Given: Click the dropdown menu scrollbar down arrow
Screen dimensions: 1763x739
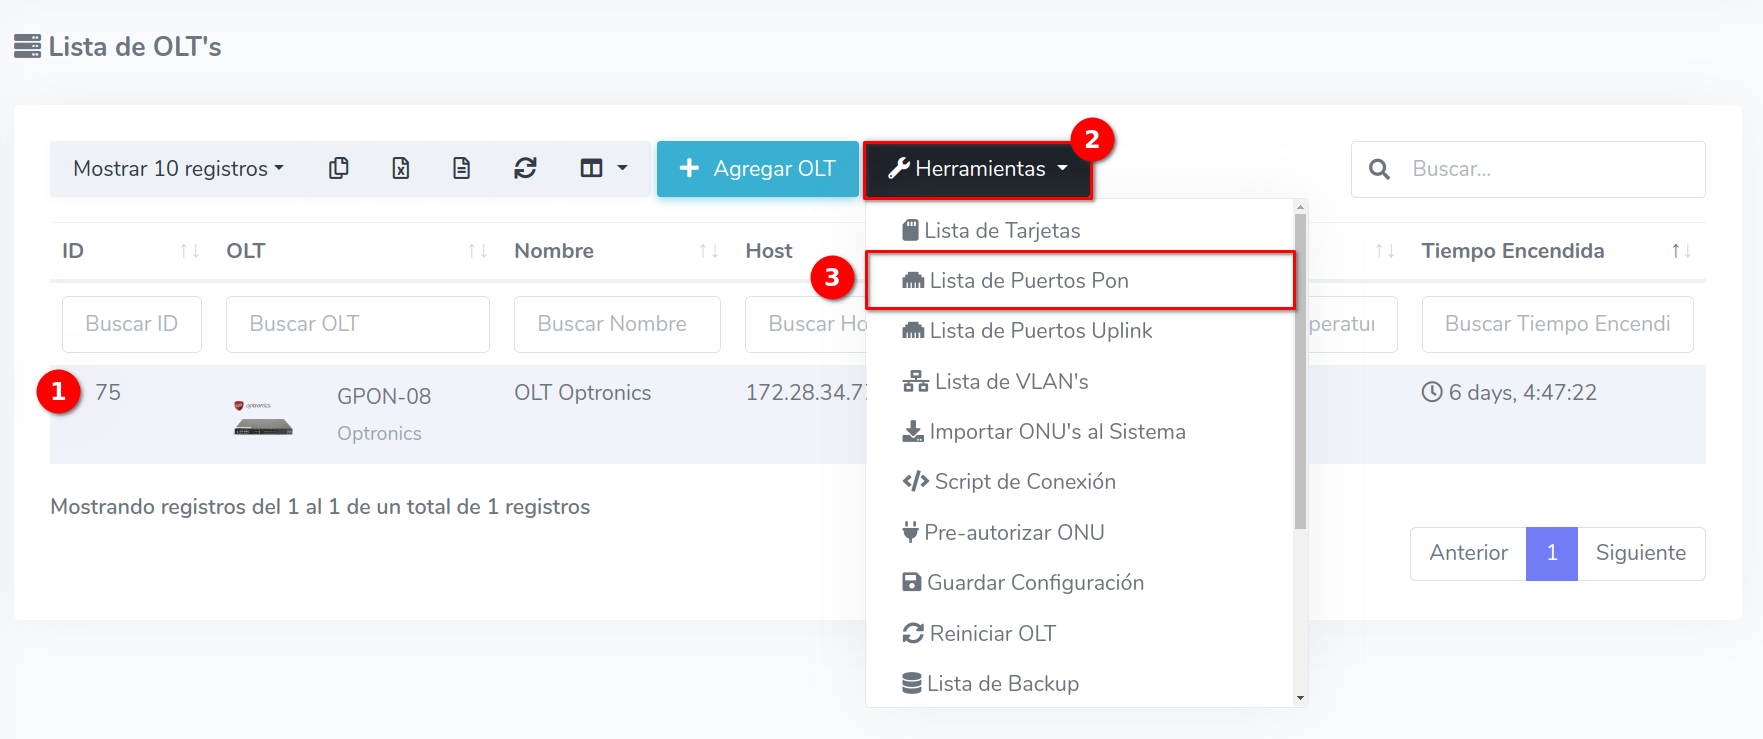Looking at the screenshot, I should pyautogui.click(x=1300, y=698).
